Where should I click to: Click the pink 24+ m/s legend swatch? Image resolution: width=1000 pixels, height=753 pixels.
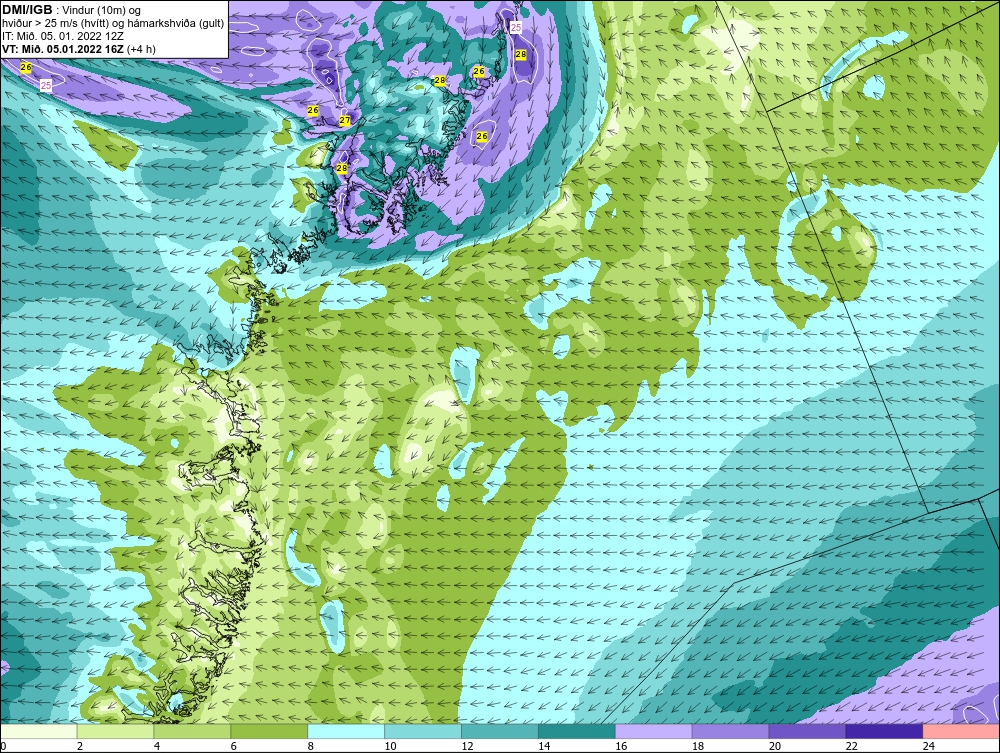tap(961, 731)
